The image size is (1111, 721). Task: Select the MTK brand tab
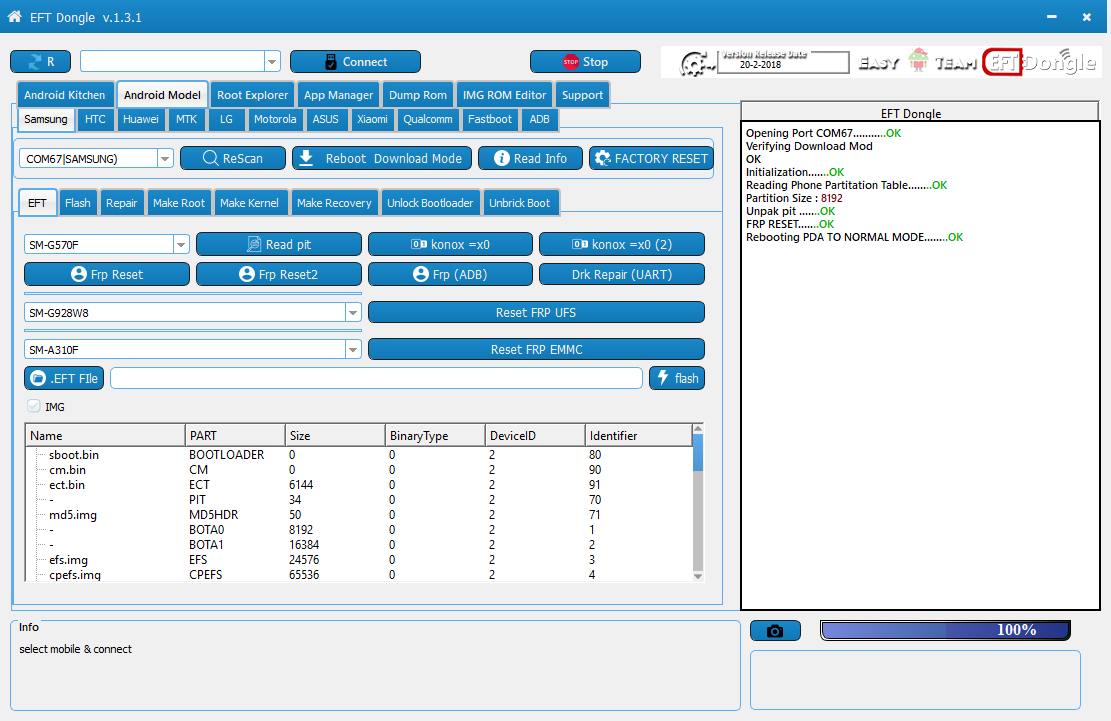click(x=186, y=119)
